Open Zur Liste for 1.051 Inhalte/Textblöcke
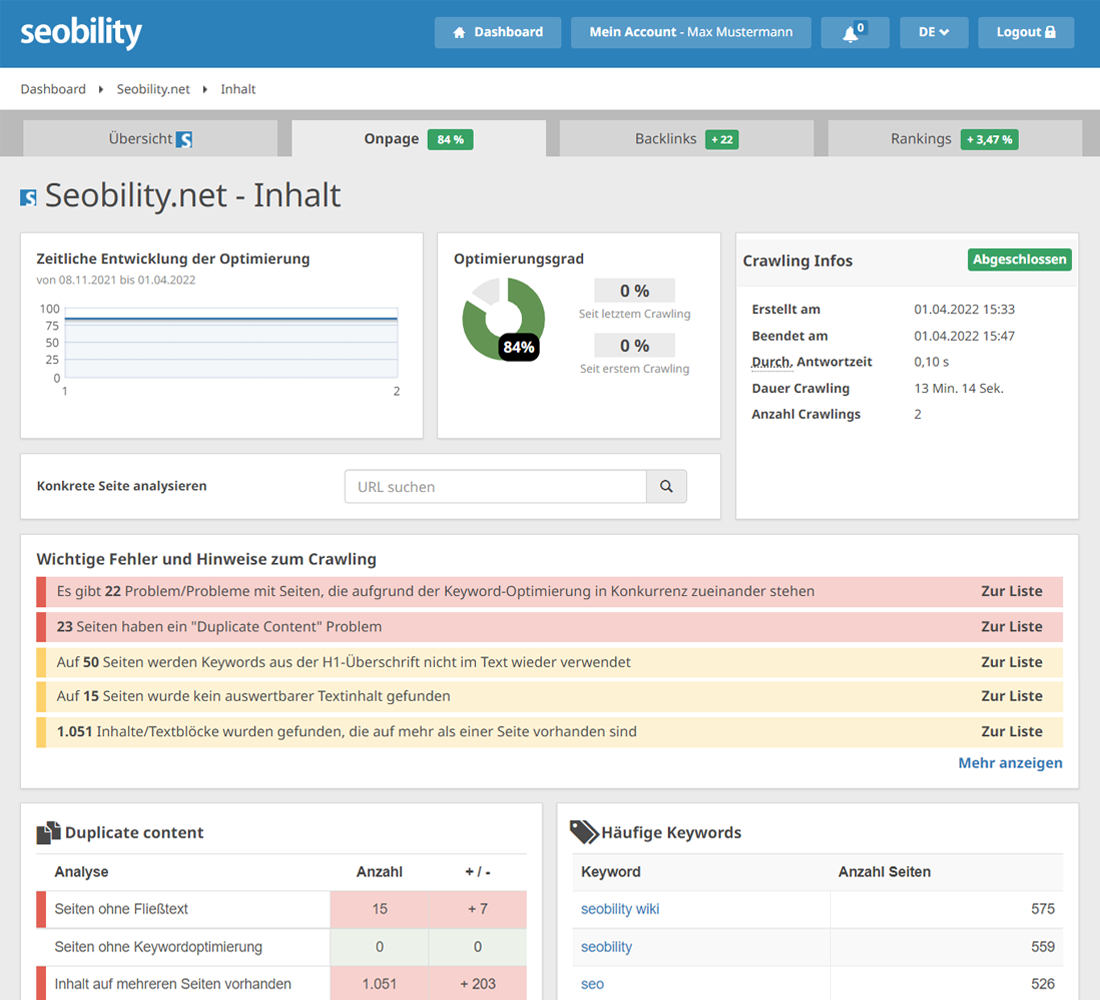 coord(1011,731)
